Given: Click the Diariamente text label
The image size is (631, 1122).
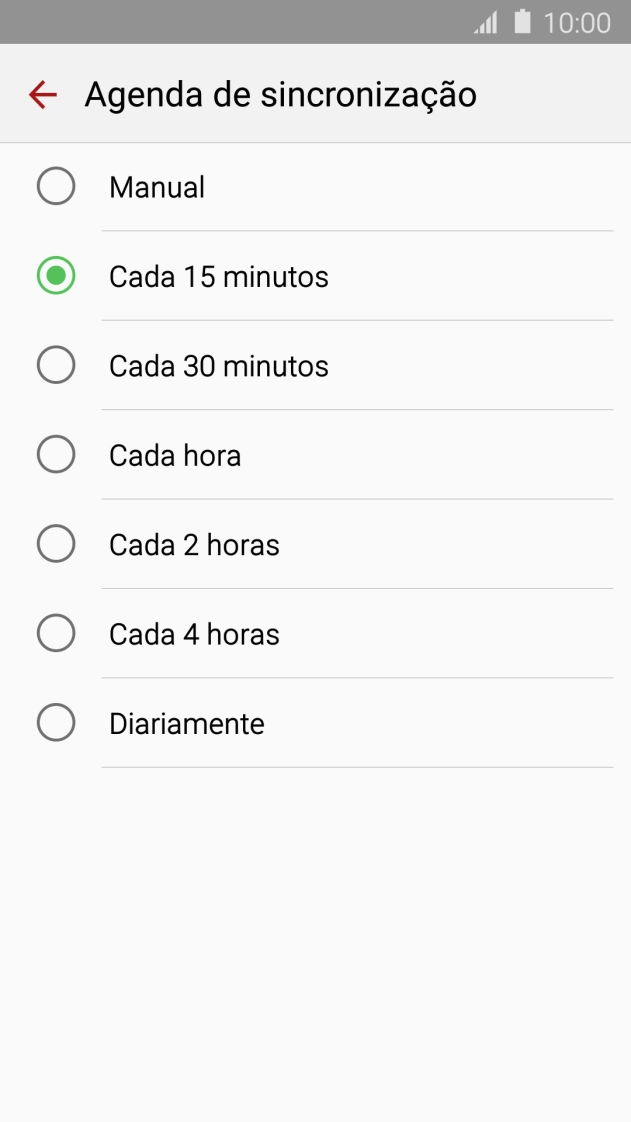Looking at the screenshot, I should 188,722.
